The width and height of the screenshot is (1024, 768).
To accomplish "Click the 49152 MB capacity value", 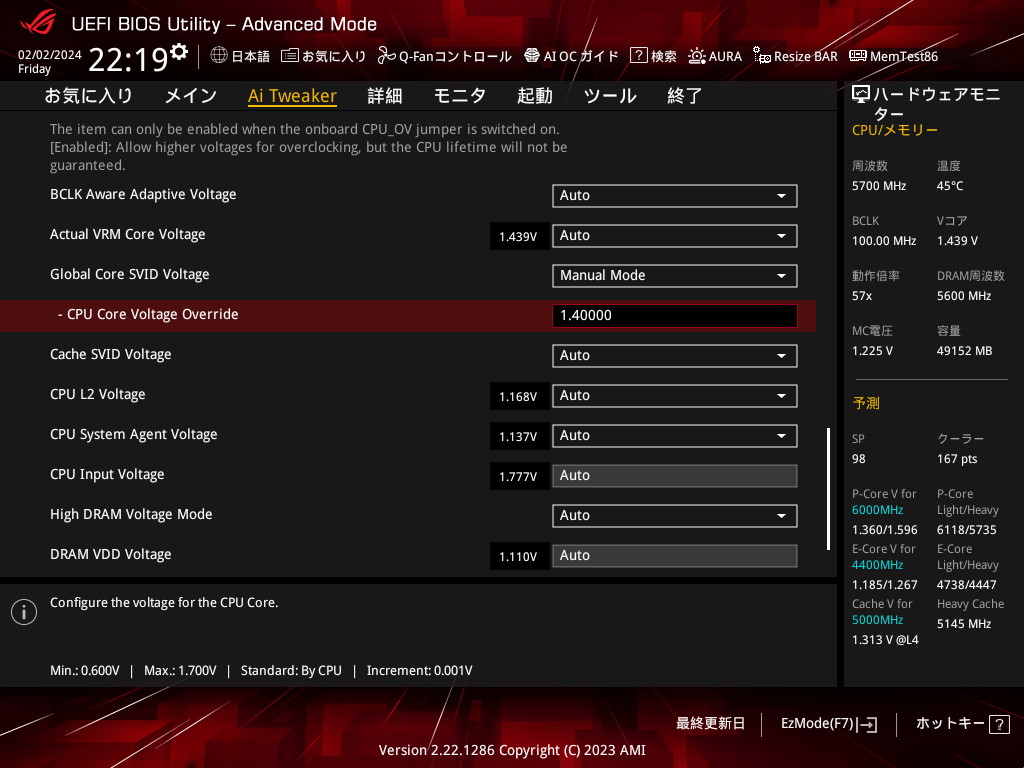I will [x=964, y=351].
